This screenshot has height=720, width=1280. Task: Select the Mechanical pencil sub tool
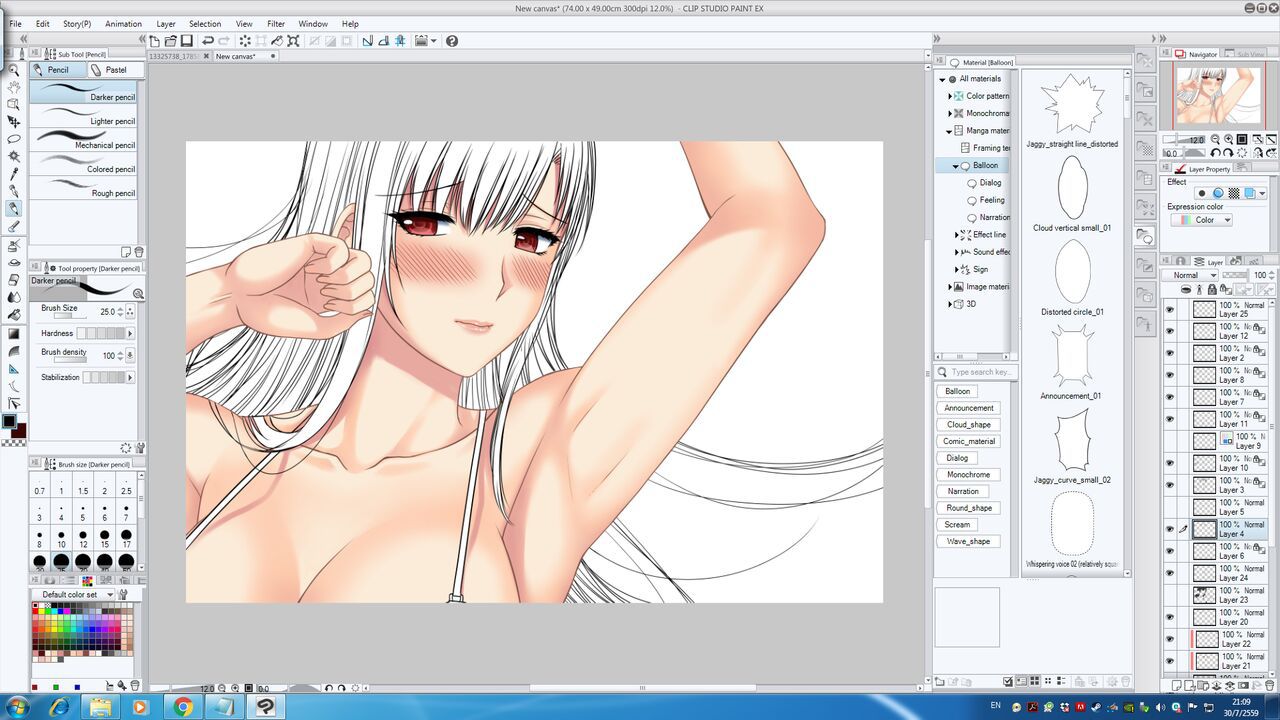click(x=84, y=139)
